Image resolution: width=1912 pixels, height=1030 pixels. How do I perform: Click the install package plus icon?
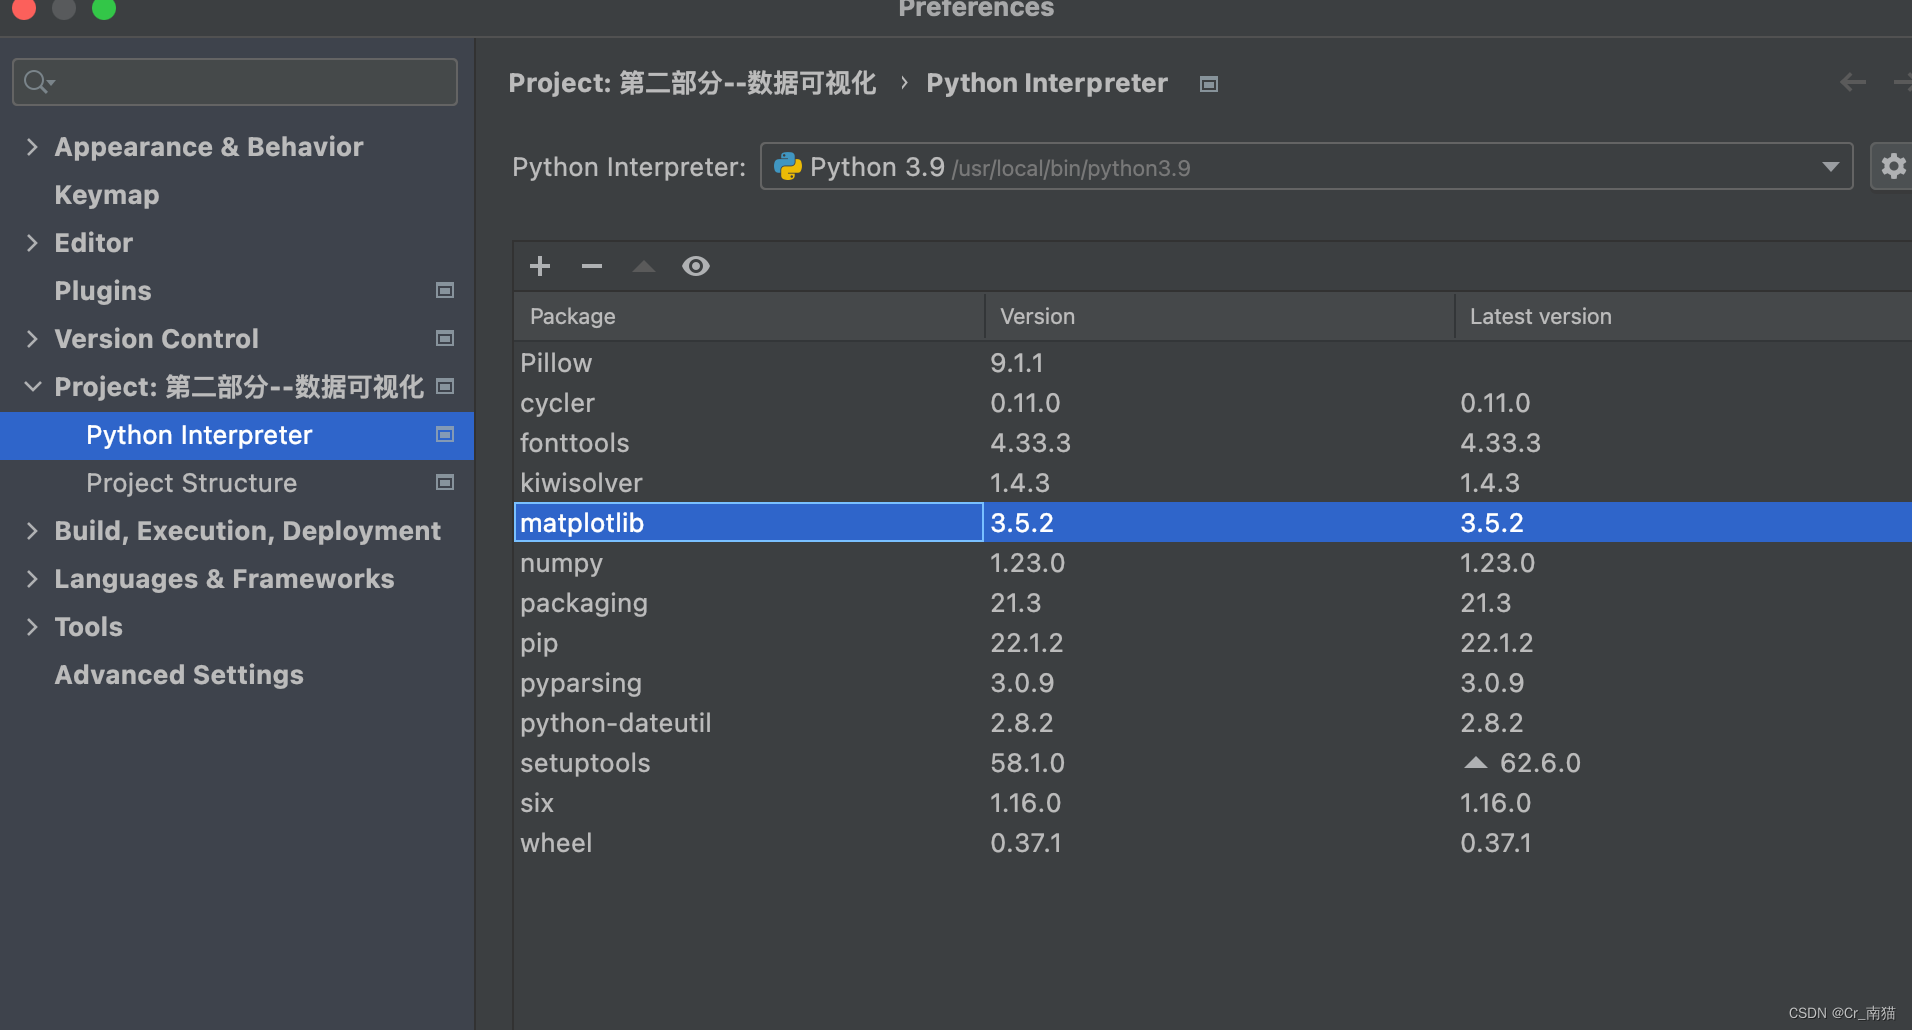pos(540,266)
